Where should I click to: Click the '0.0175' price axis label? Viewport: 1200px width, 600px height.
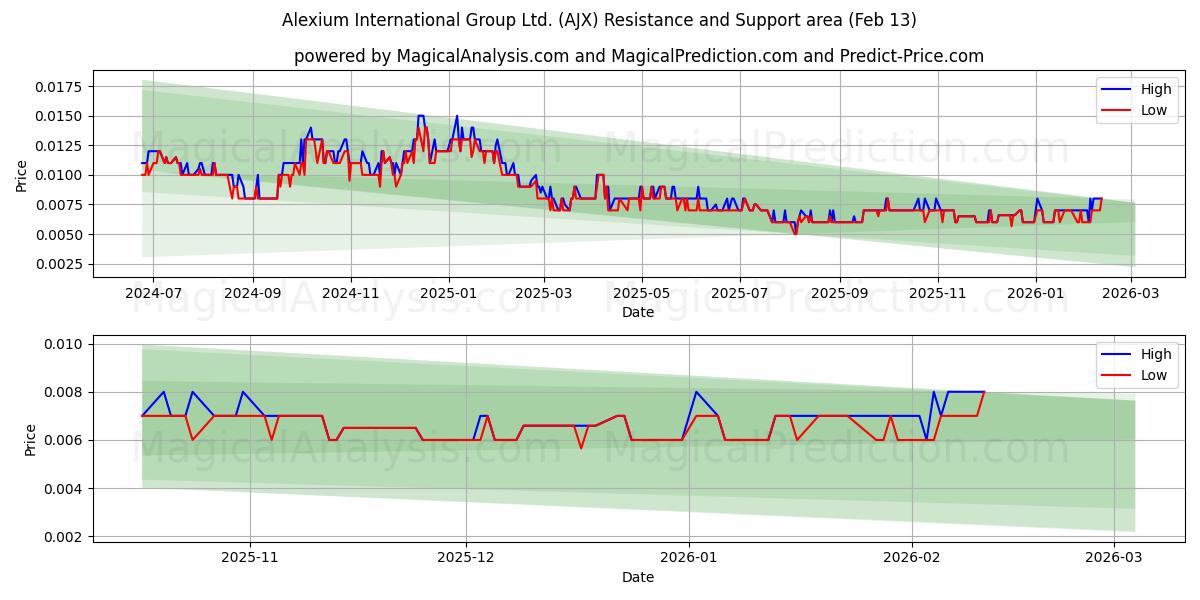pyautogui.click(x=61, y=88)
